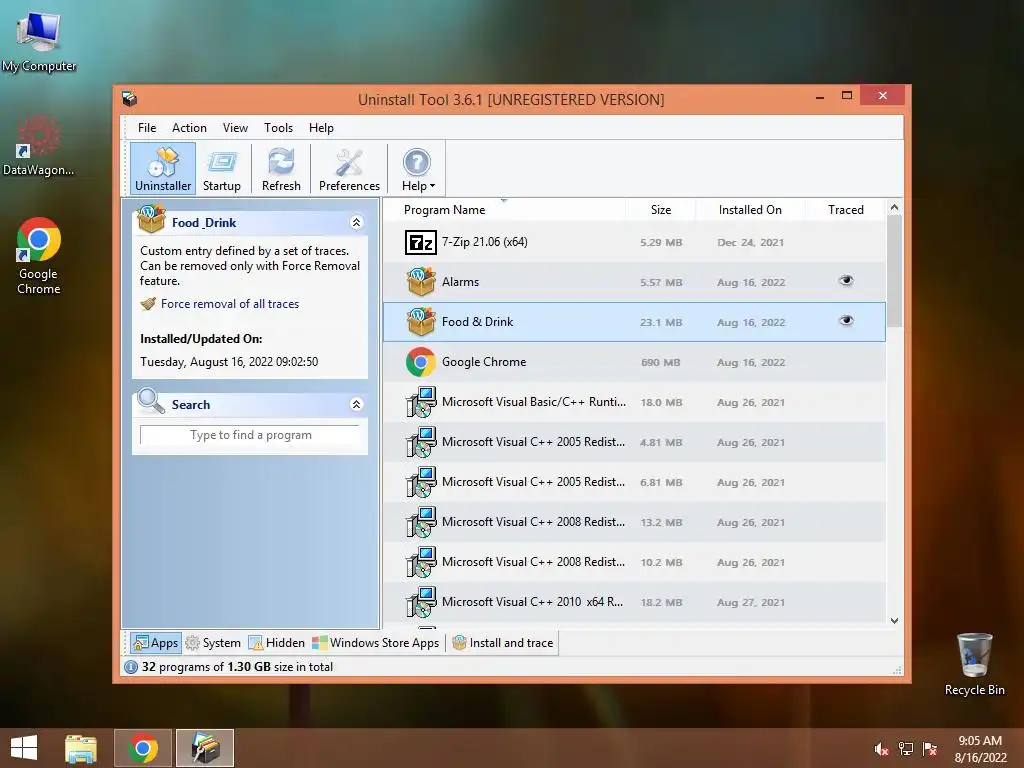Image resolution: width=1024 pixels, height=768 pixels.
Task: Click the broom icon beside Force removal
Action: coord(149,304)
